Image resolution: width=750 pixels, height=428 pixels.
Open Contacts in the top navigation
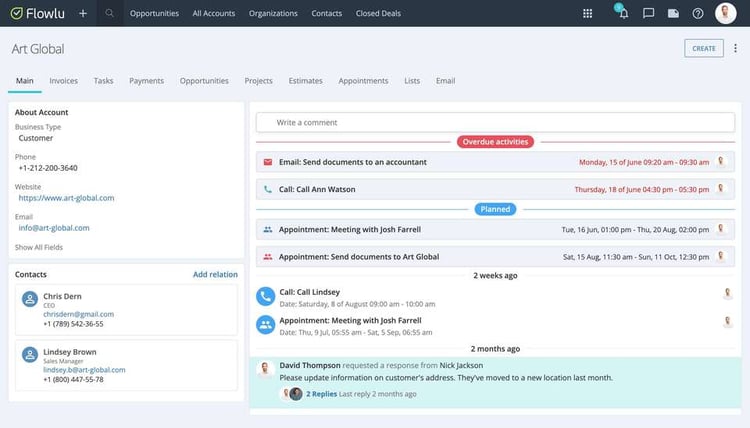[x=327, y=13]
